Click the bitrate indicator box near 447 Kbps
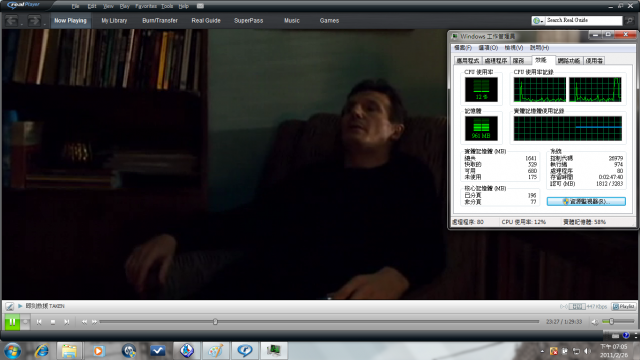This screenshot has height=360, width=640. (x=577, y=306)
